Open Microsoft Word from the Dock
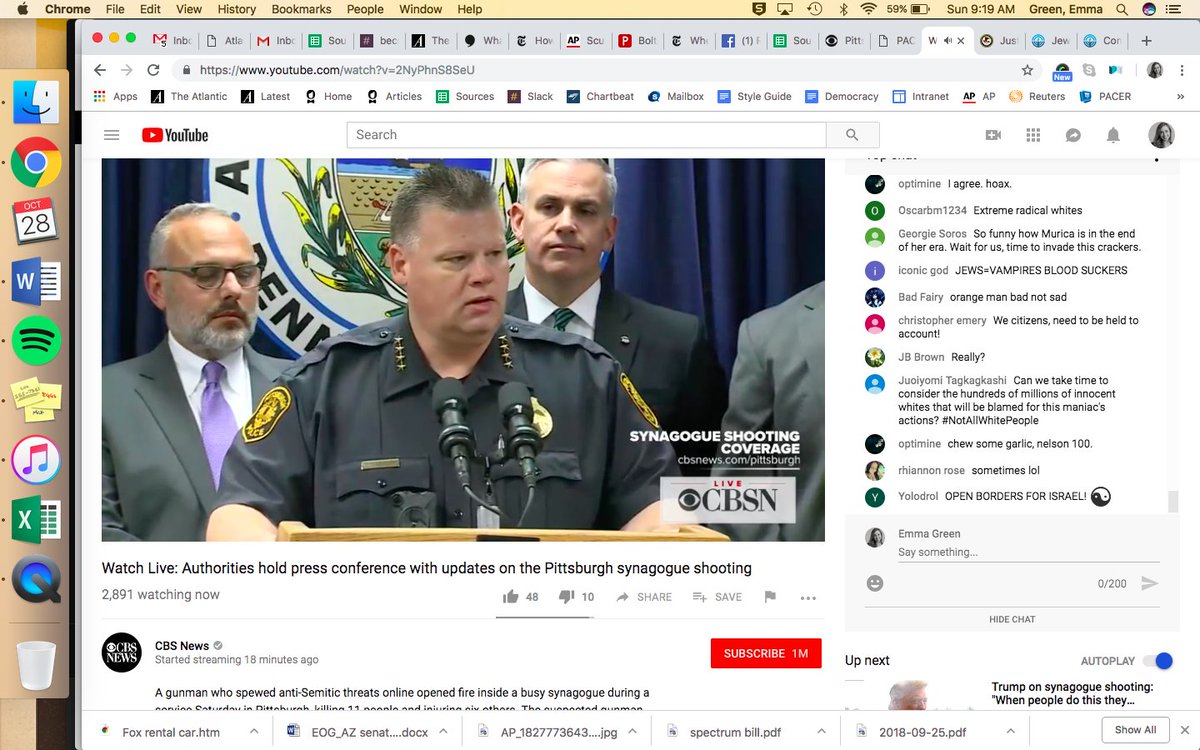Image resolution: width=1200 pixels, height=750 pixels. (36, 282)
